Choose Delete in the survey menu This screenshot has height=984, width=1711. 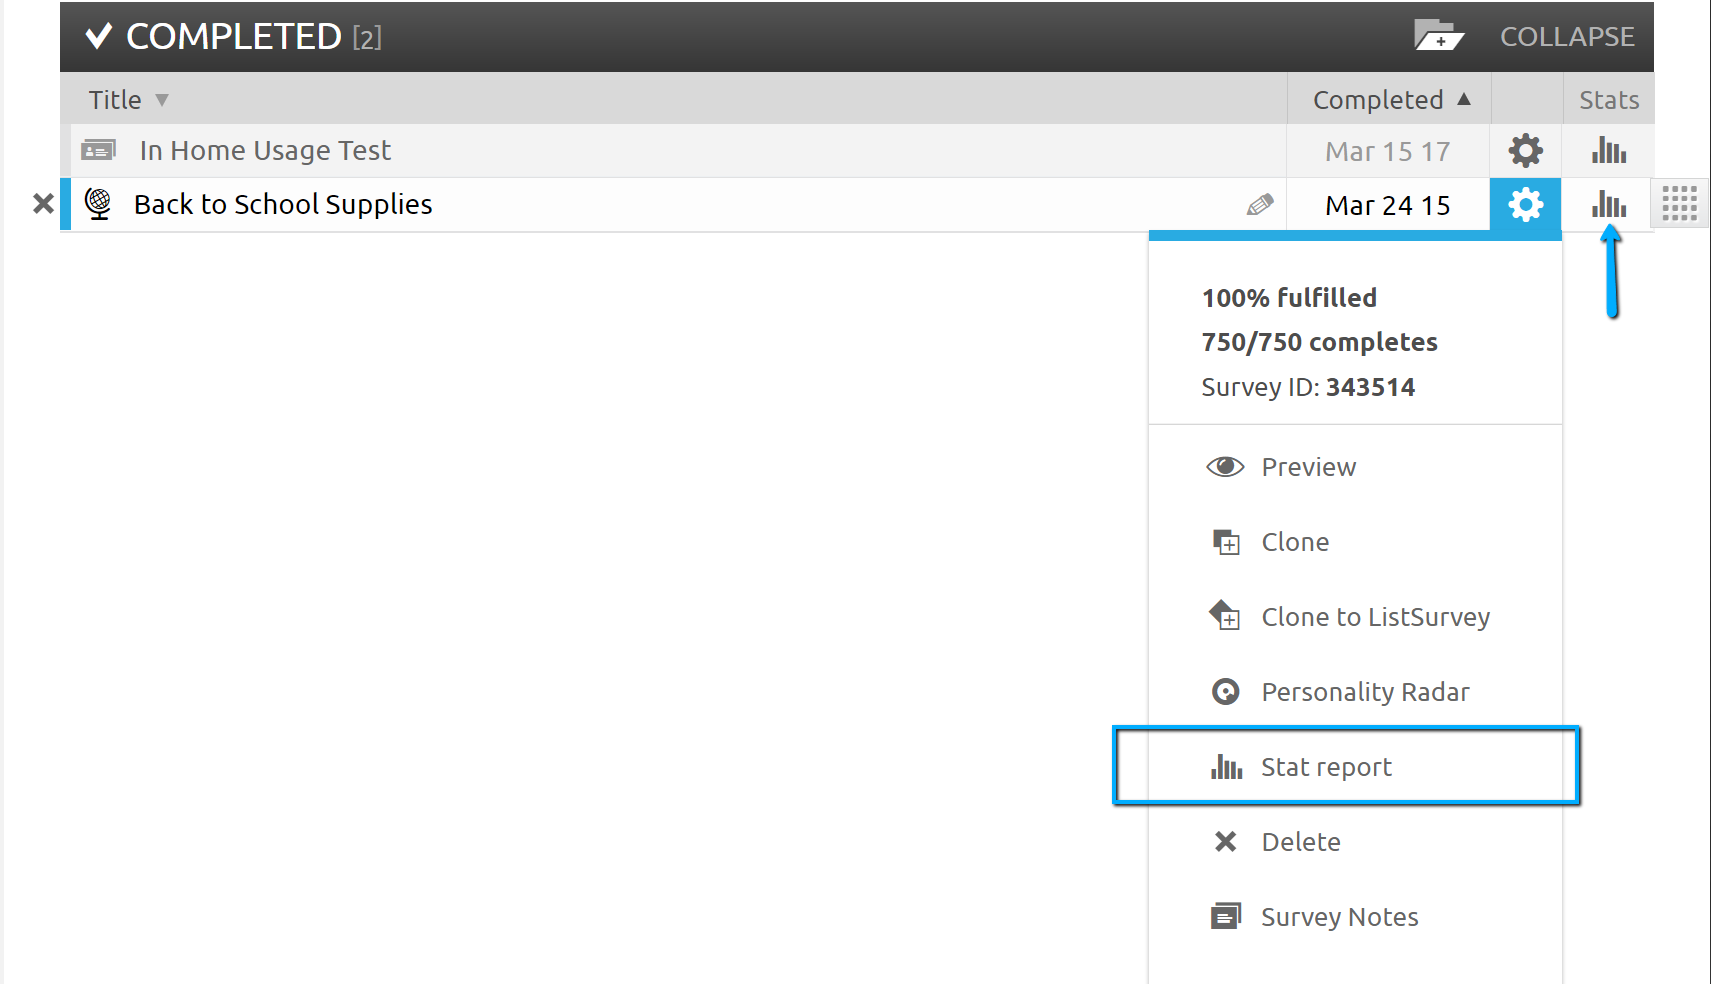1300,842
